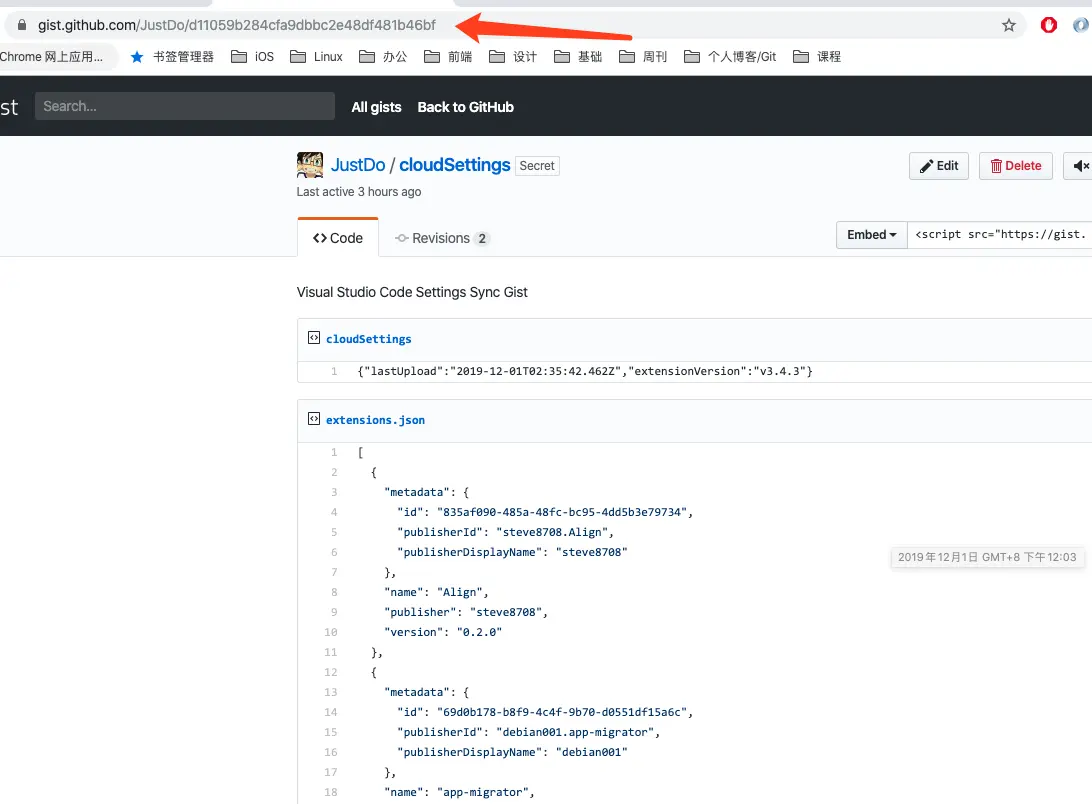
Task: Click the Delete gist button
Action: point(1015,166)
